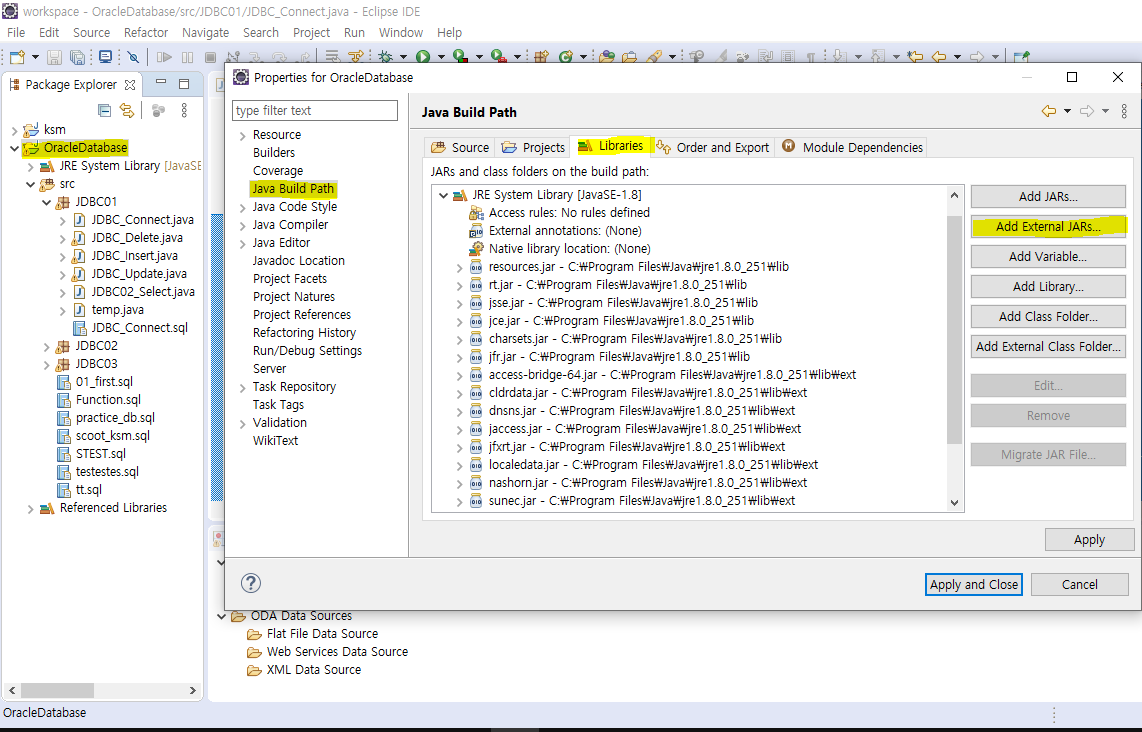Open the File menu
This screenshot has height=732, width=1142.
pyautogui.click(x=16, y=32)
